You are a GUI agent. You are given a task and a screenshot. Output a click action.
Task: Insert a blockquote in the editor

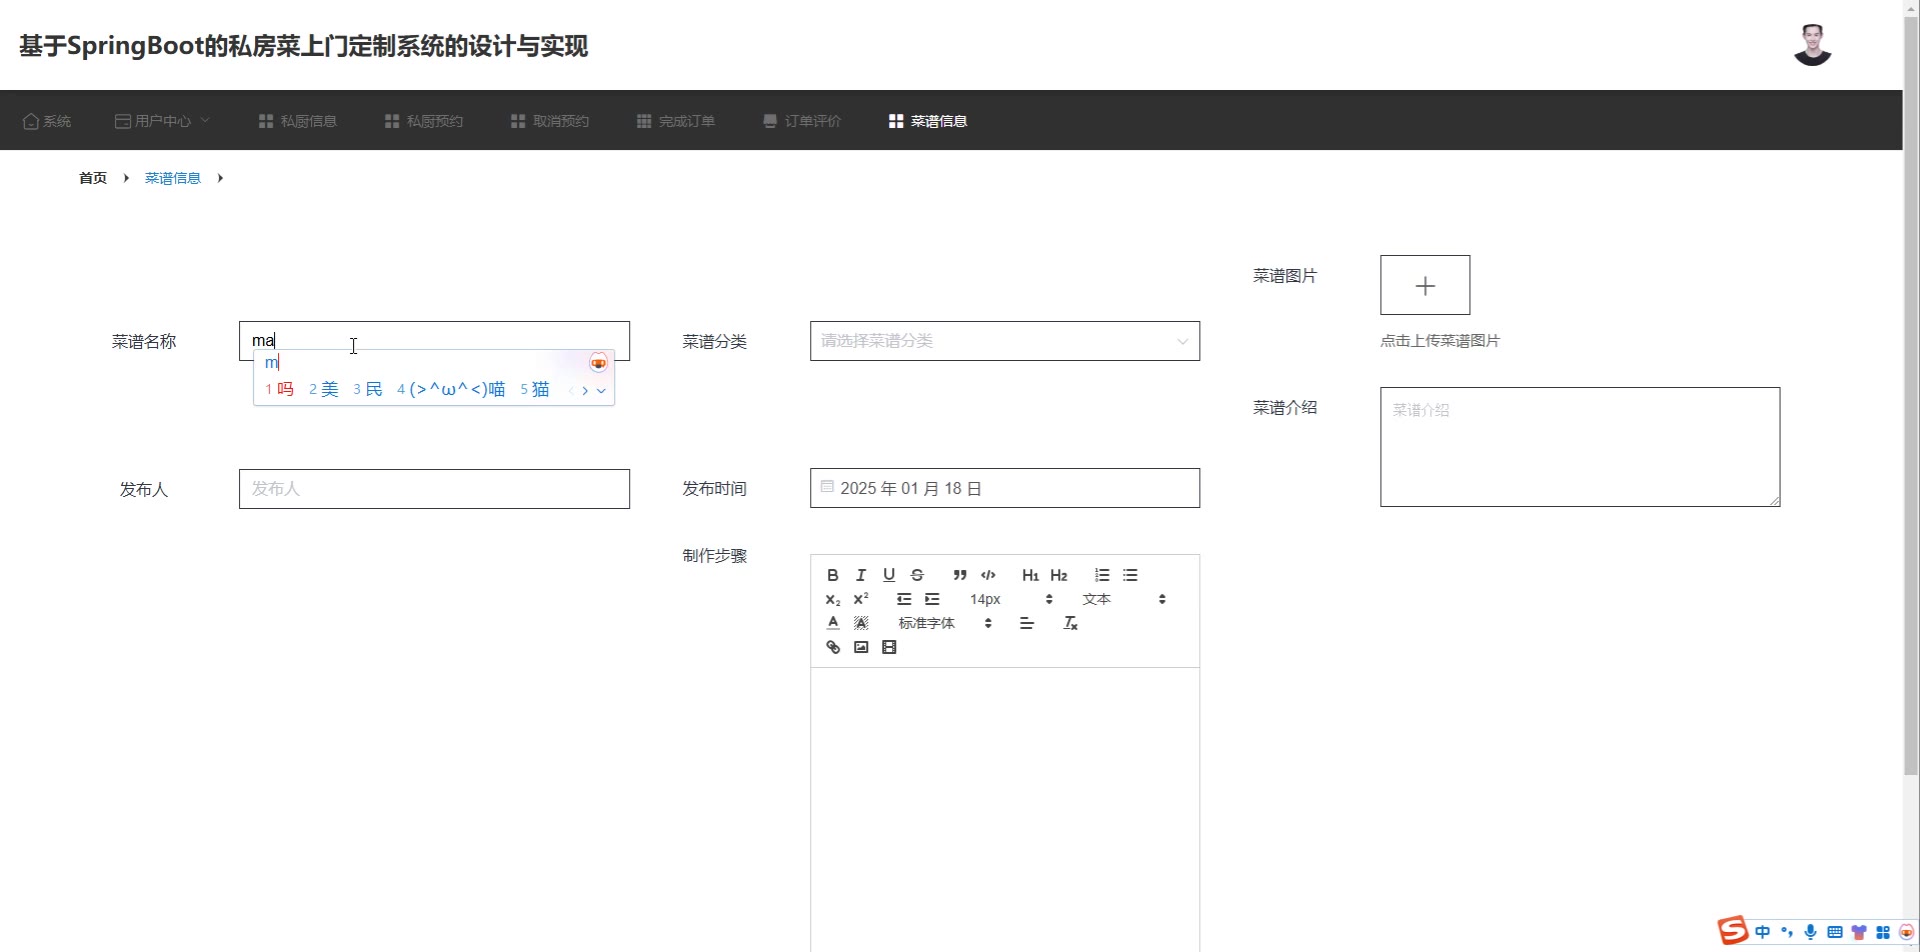[959, 575]
